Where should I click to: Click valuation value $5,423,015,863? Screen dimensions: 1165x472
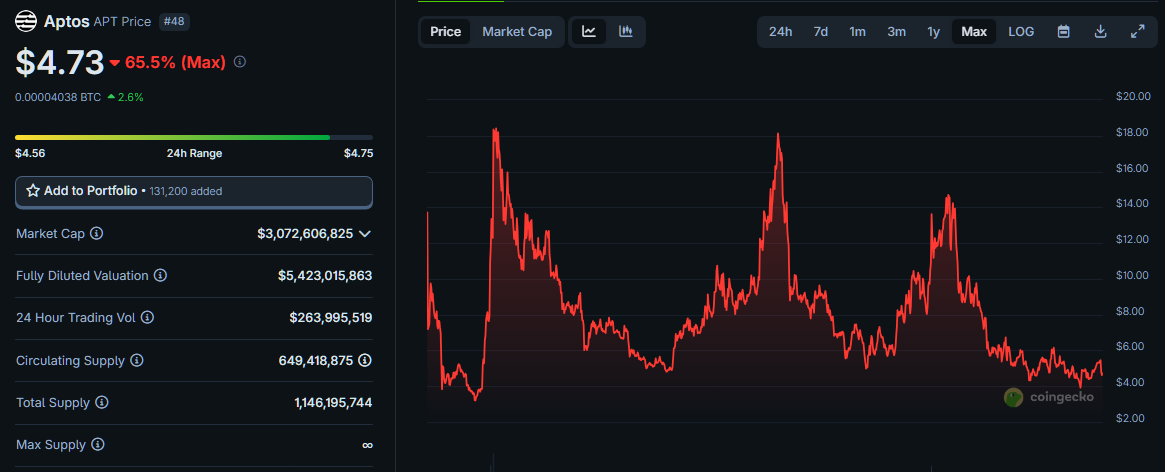(x=325, y=276)
